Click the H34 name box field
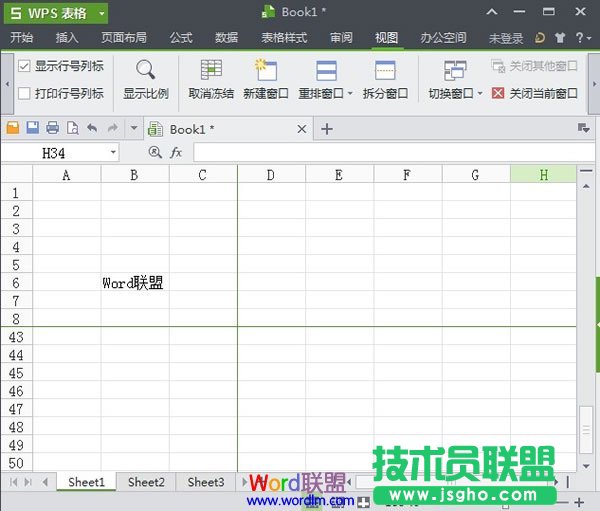Image resolution: width=600 pixels, height=511 pixels. tap(55, 153)
